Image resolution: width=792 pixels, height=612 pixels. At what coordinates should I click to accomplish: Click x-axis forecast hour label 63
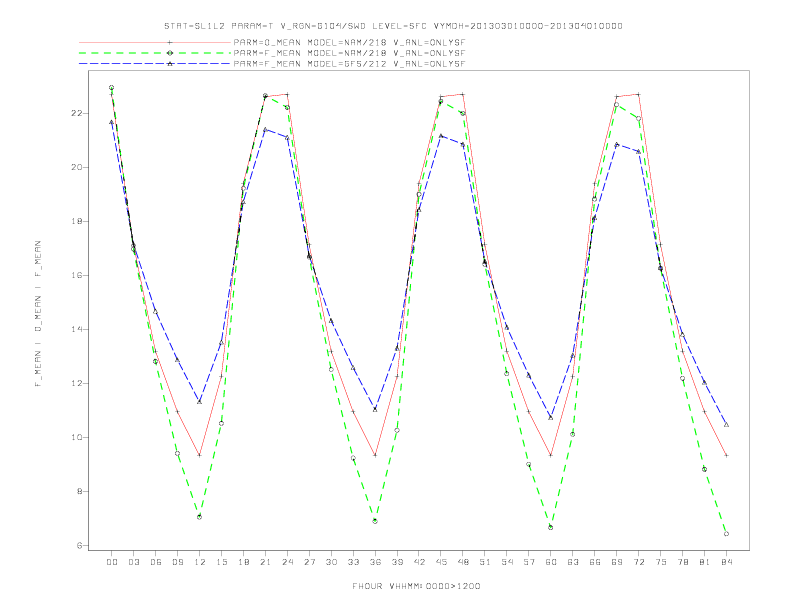coord(573,562)
